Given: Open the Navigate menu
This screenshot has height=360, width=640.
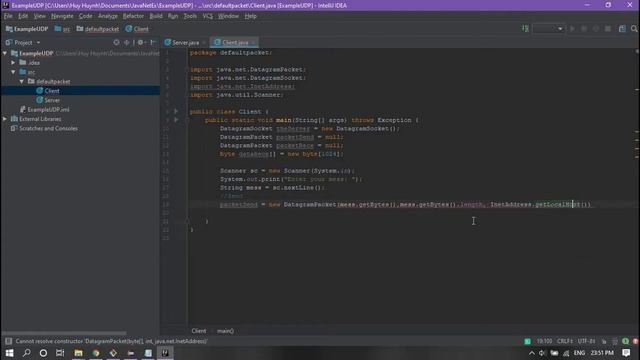Looking at the screenshot, I should click(x=62, y=16).
